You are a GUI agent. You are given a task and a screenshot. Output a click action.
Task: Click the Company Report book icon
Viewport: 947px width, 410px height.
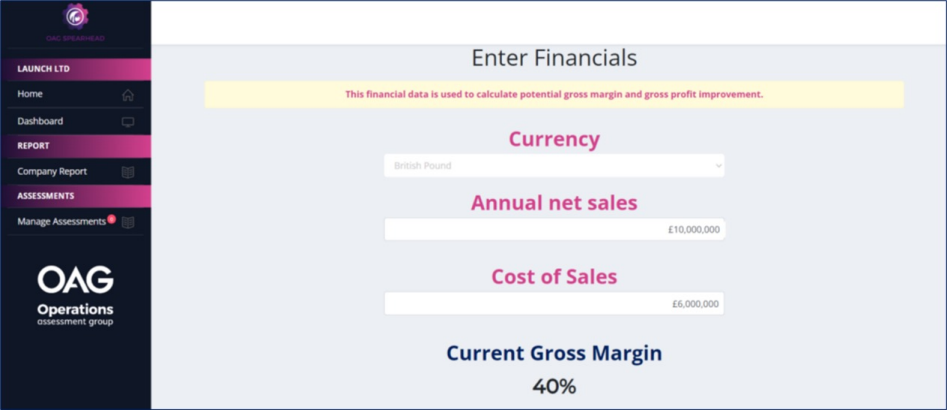pyautogui.click(x=128, y=172)
